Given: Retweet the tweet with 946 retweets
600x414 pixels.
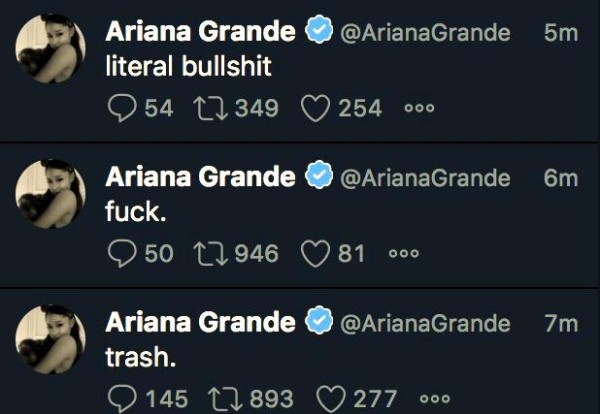Looking at the screenshot, I should (210, 254).
